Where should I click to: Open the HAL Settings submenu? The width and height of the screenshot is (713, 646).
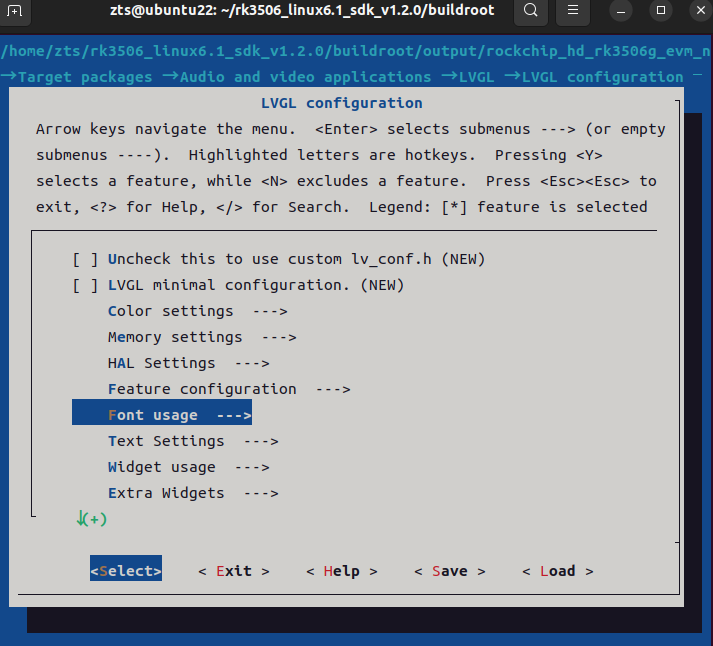[x=188, y=363]
